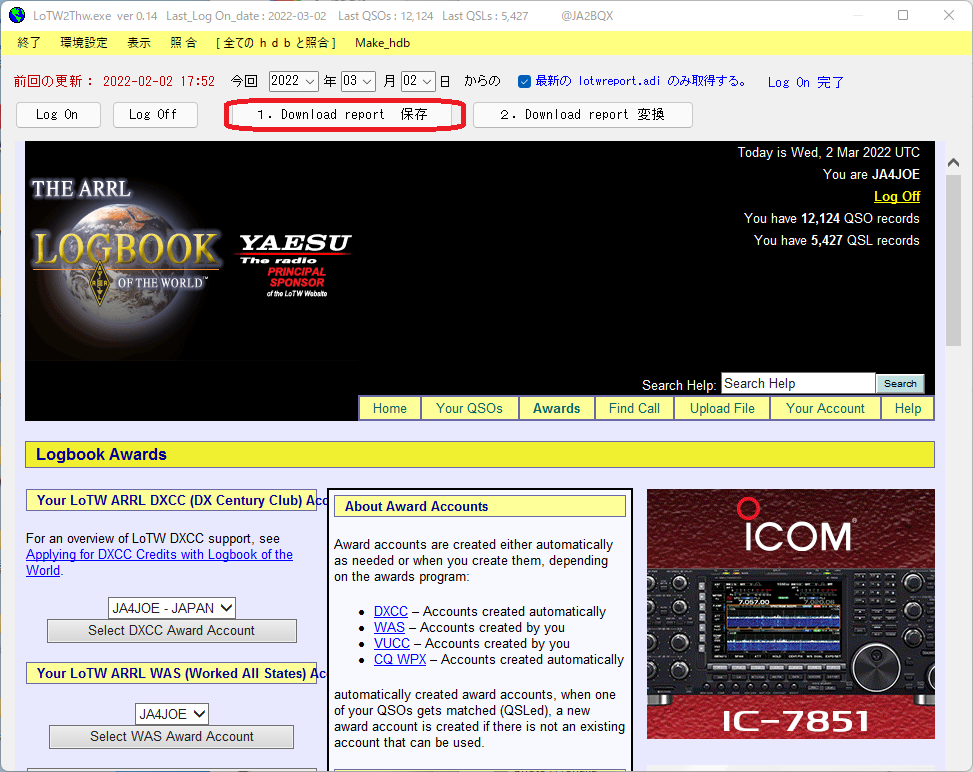973x772 pixels.
Task: Click the scrollbar up arrow
Action: pos(953,163)
